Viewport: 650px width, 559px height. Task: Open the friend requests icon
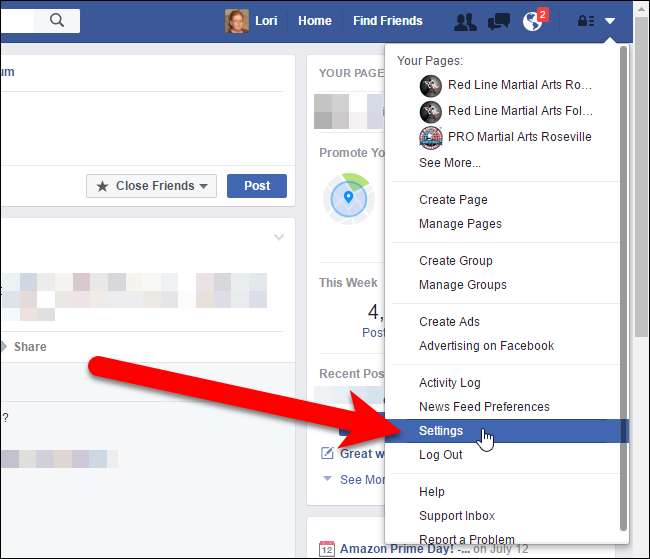point(465,22)
